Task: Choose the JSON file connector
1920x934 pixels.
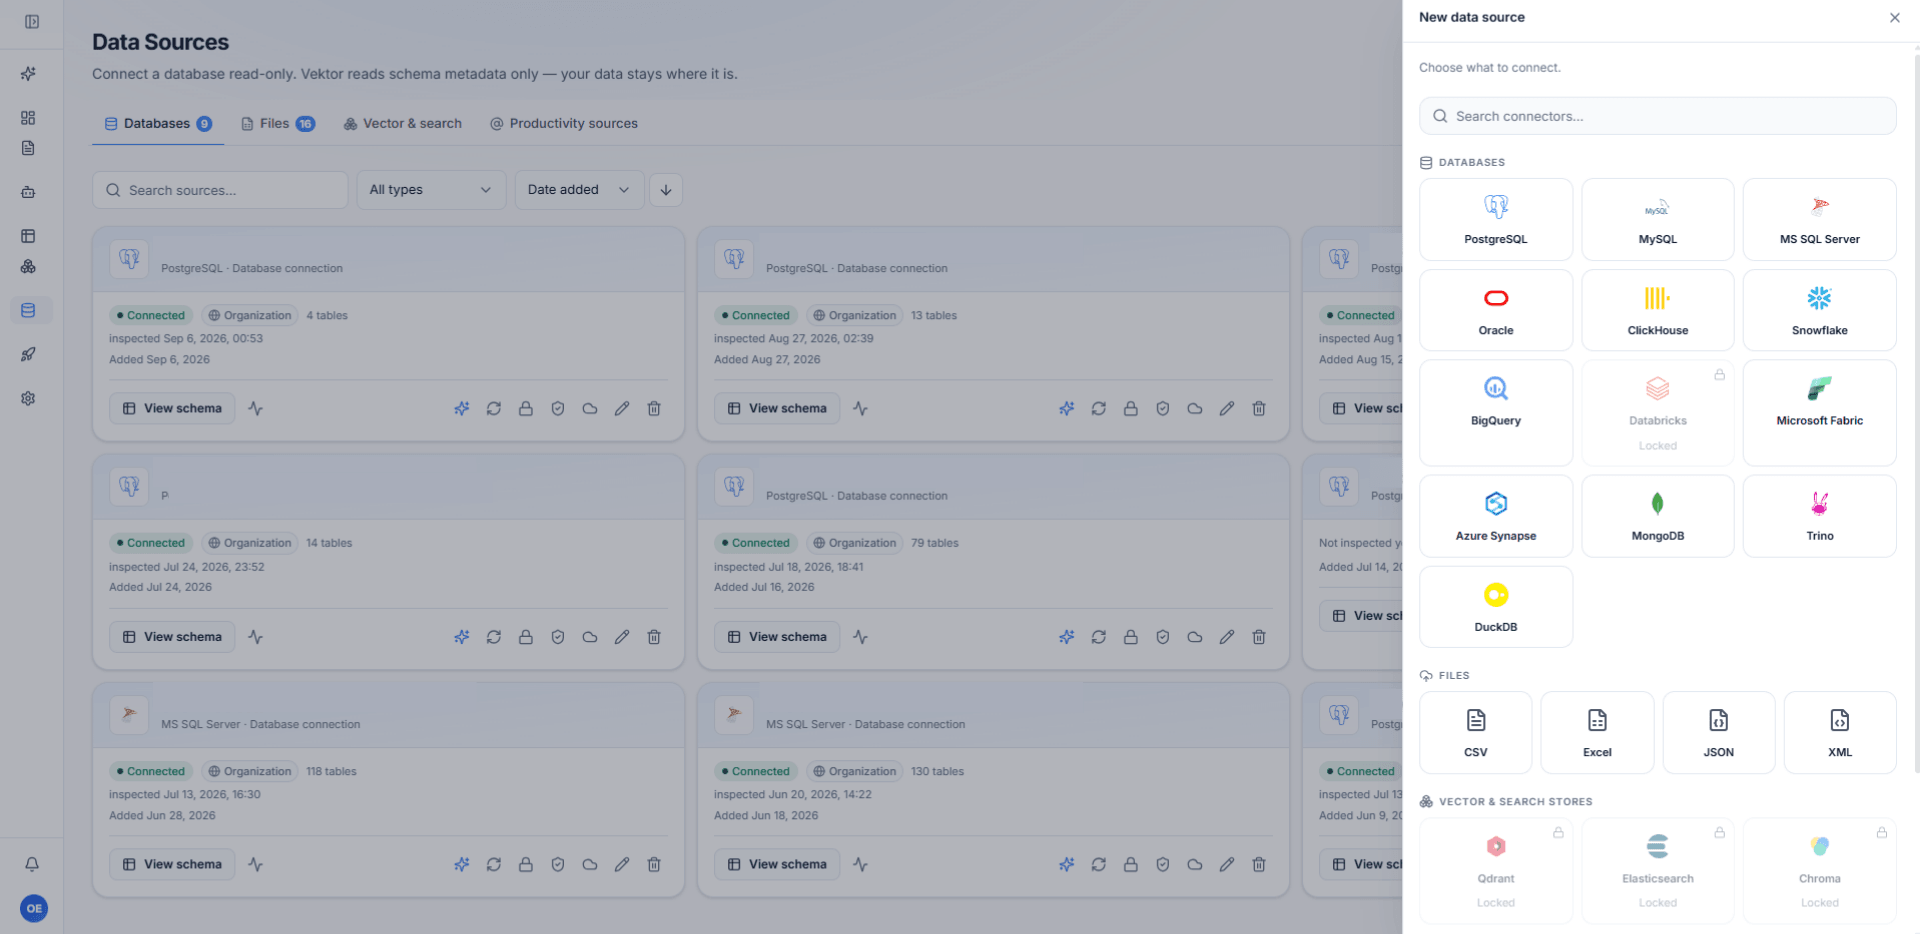Action: point(1718,733)
